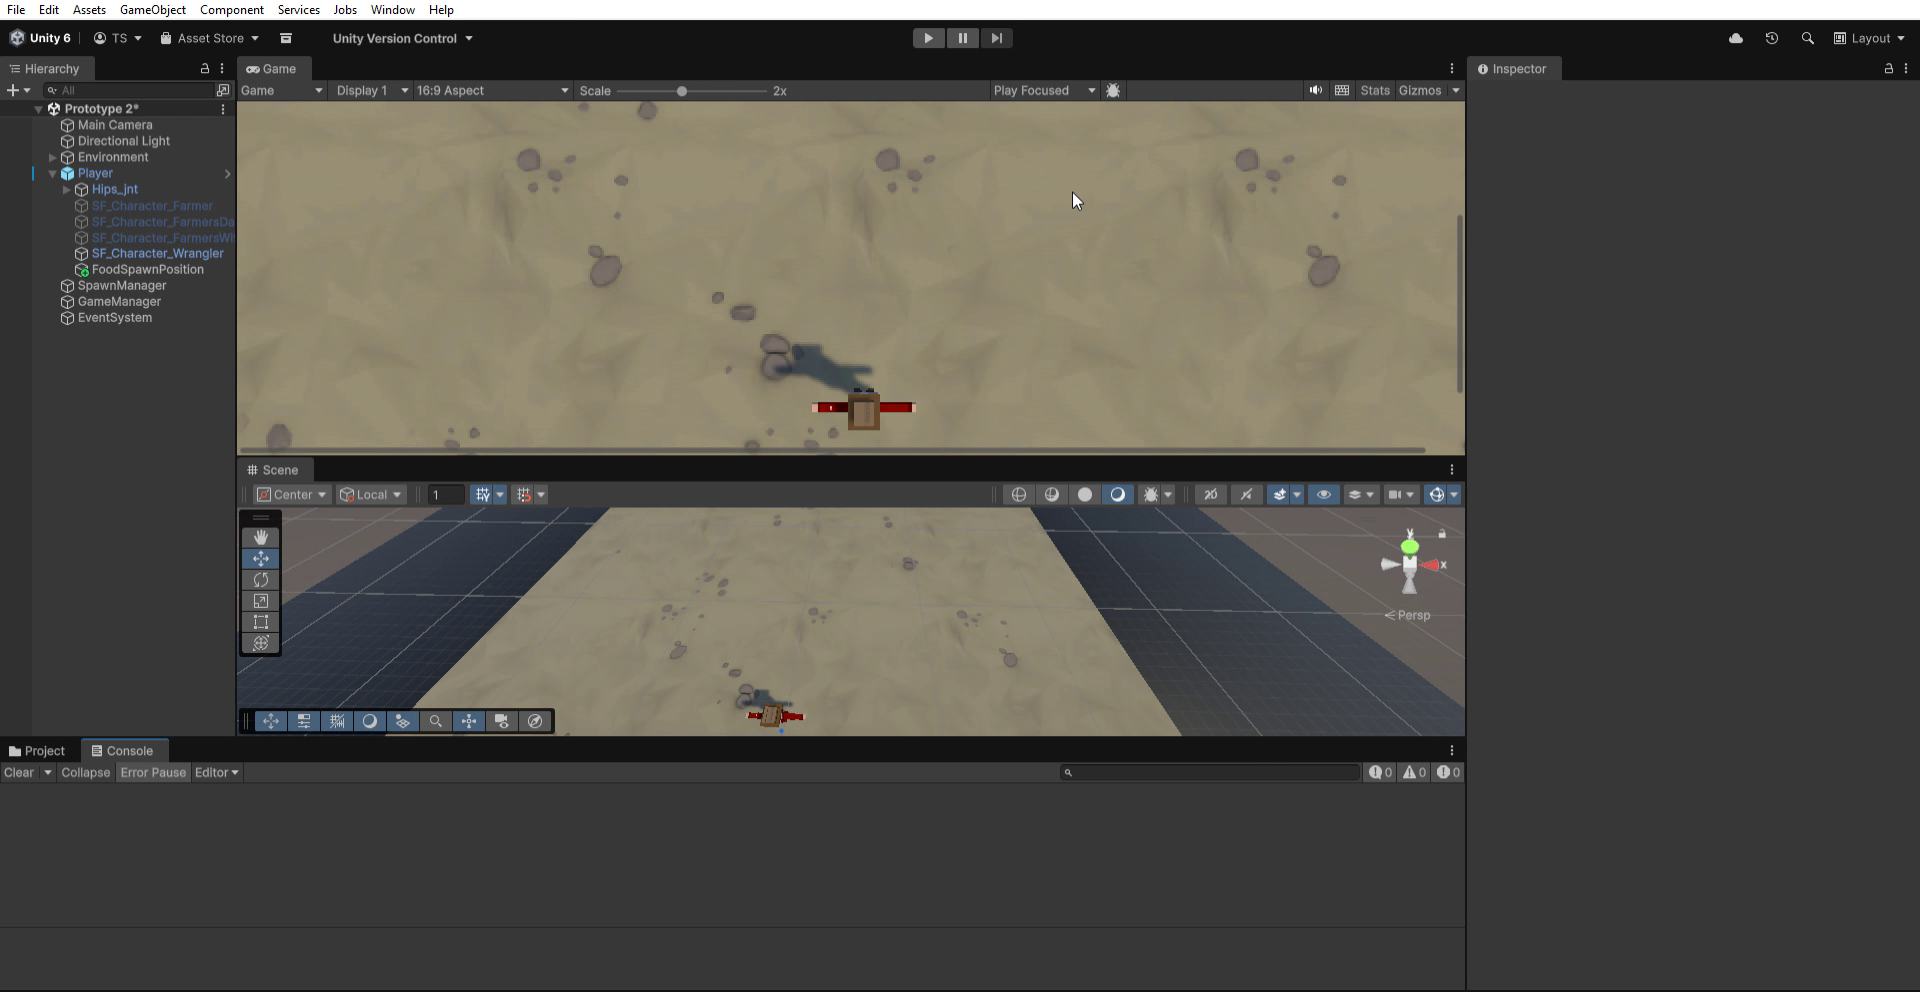Select the Hand tool in the Scene toolbar
1920x992 pixels.
point(261,537)
